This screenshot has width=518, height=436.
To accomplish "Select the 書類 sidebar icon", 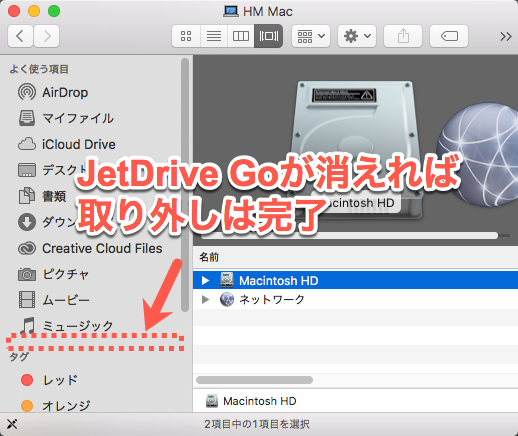I will pos(27,196).
